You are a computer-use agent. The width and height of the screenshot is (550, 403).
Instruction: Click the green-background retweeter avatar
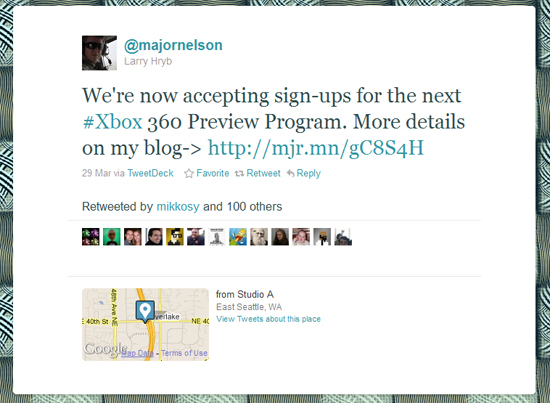click(x=112, y=236)
